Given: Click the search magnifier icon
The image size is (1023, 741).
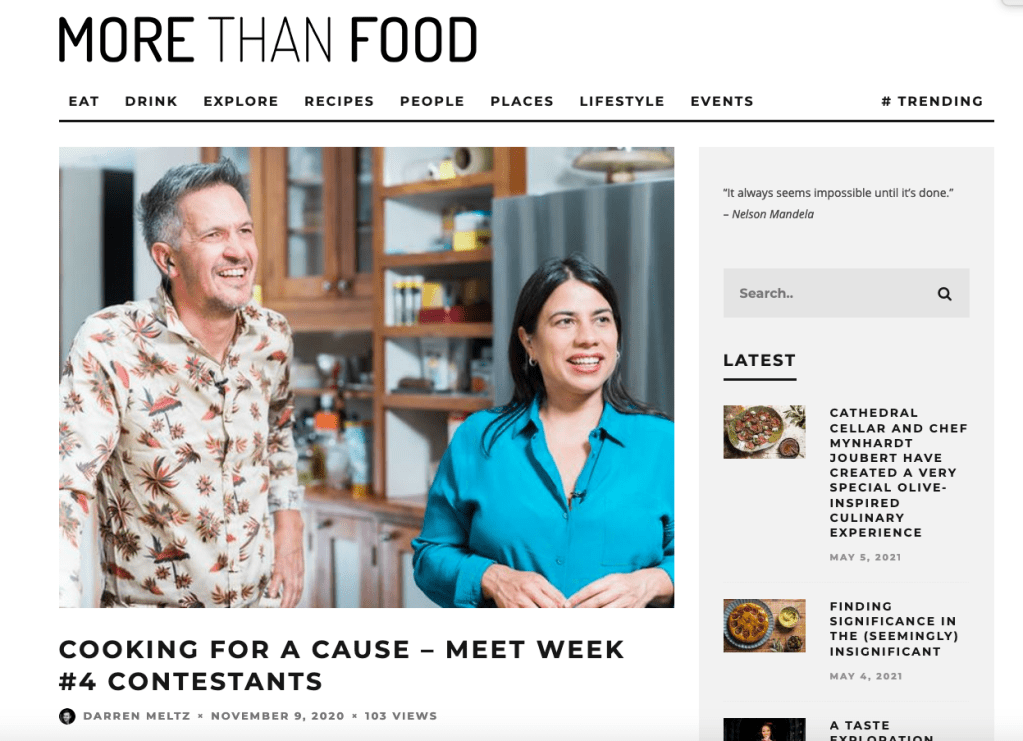Looking at the screenshot, I should pyautogui.click(x=944, y=294).
